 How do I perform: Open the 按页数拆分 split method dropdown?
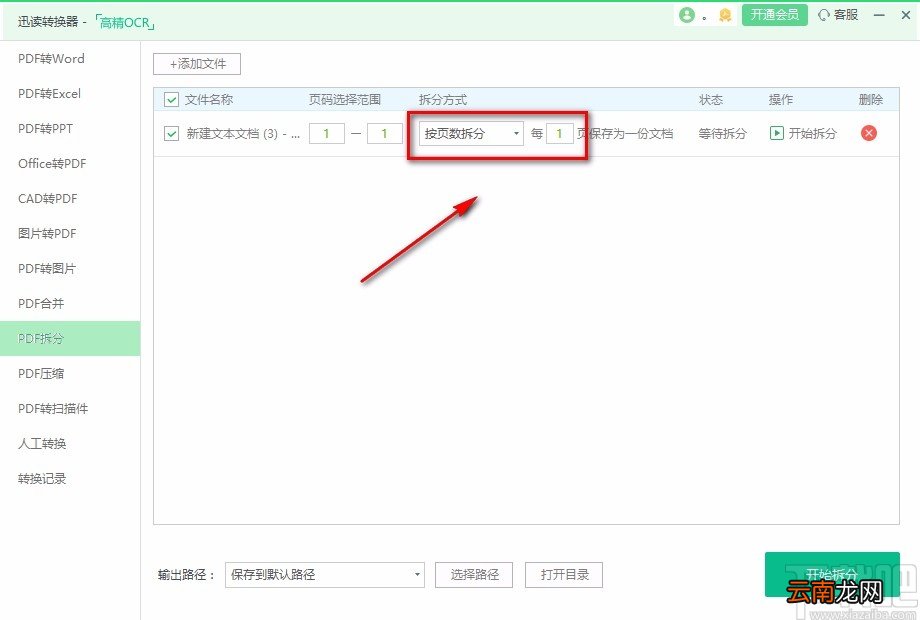(471, 134)
